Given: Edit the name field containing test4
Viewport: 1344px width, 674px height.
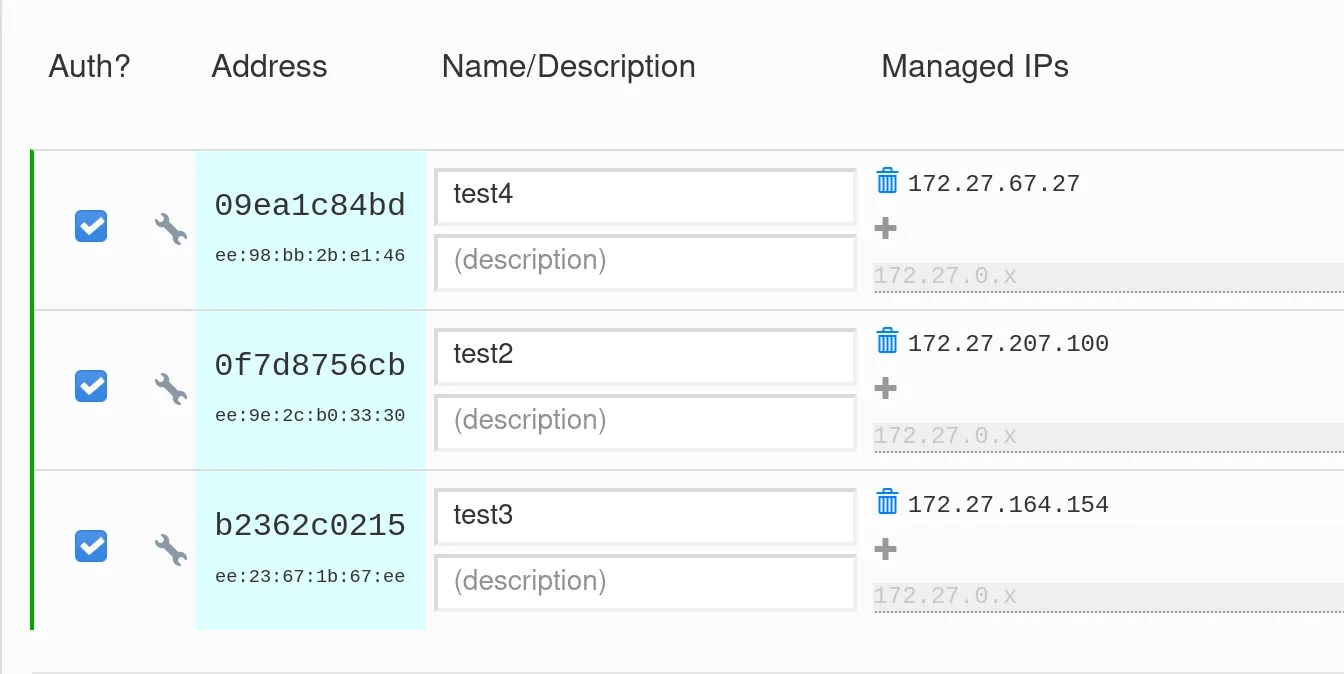Looking at the screenshot, I should coord(645,196).
